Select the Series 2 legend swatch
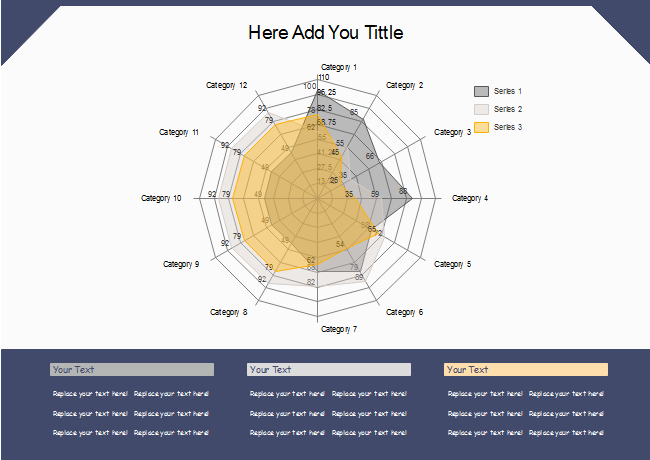 [x=481, y=109]
